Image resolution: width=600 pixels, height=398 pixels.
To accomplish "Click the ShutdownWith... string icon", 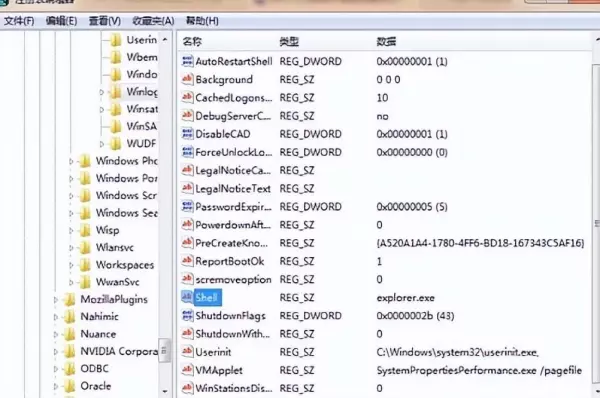I will tap(188, 334).
